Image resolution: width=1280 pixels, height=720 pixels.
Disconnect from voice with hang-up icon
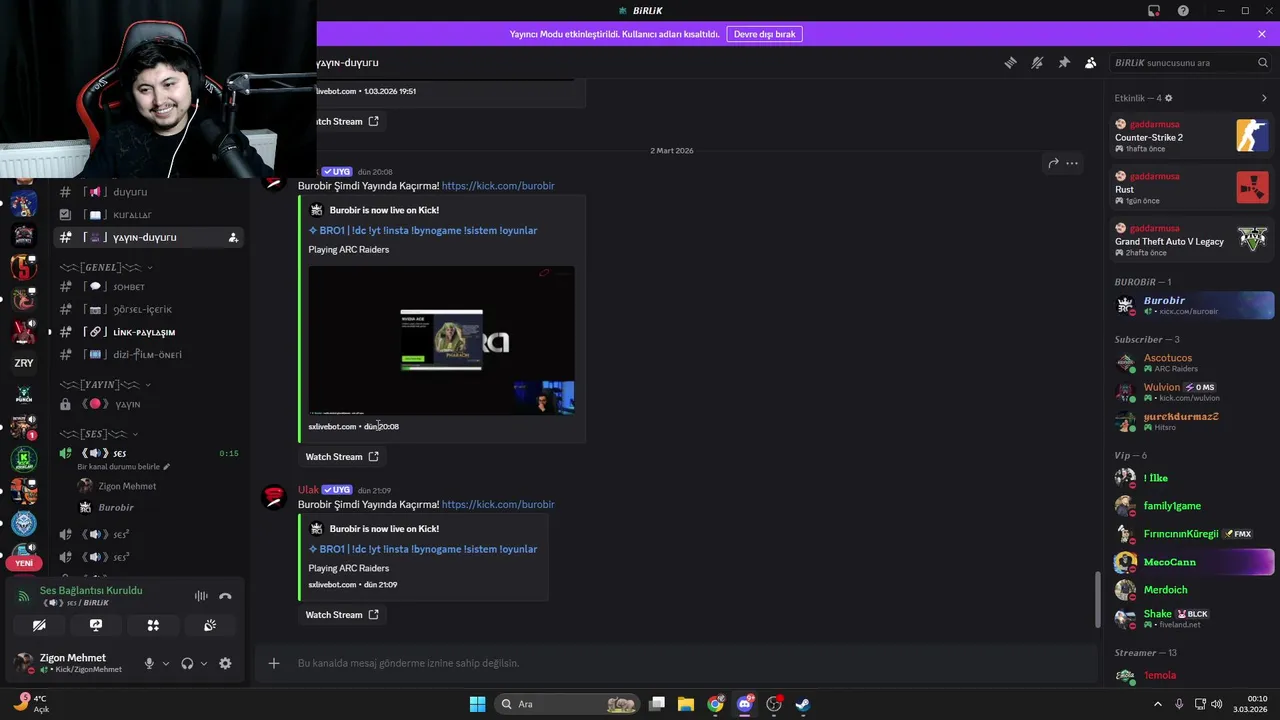[x=225, y=596]
